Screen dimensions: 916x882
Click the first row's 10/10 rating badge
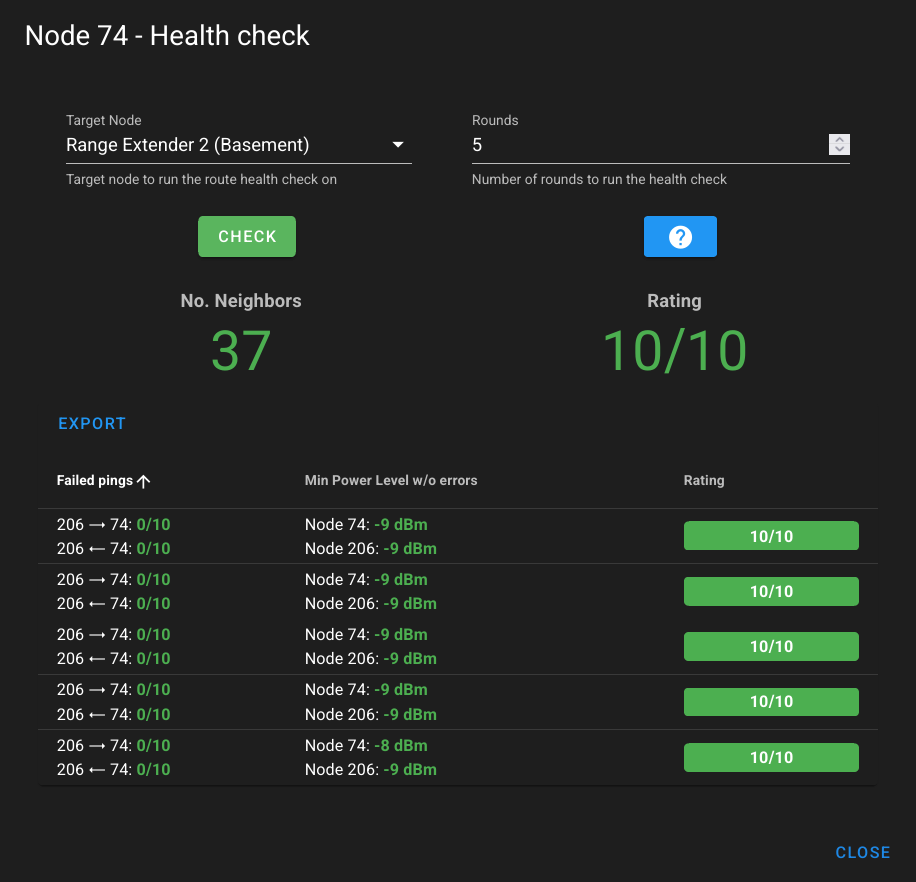point(770,536)
